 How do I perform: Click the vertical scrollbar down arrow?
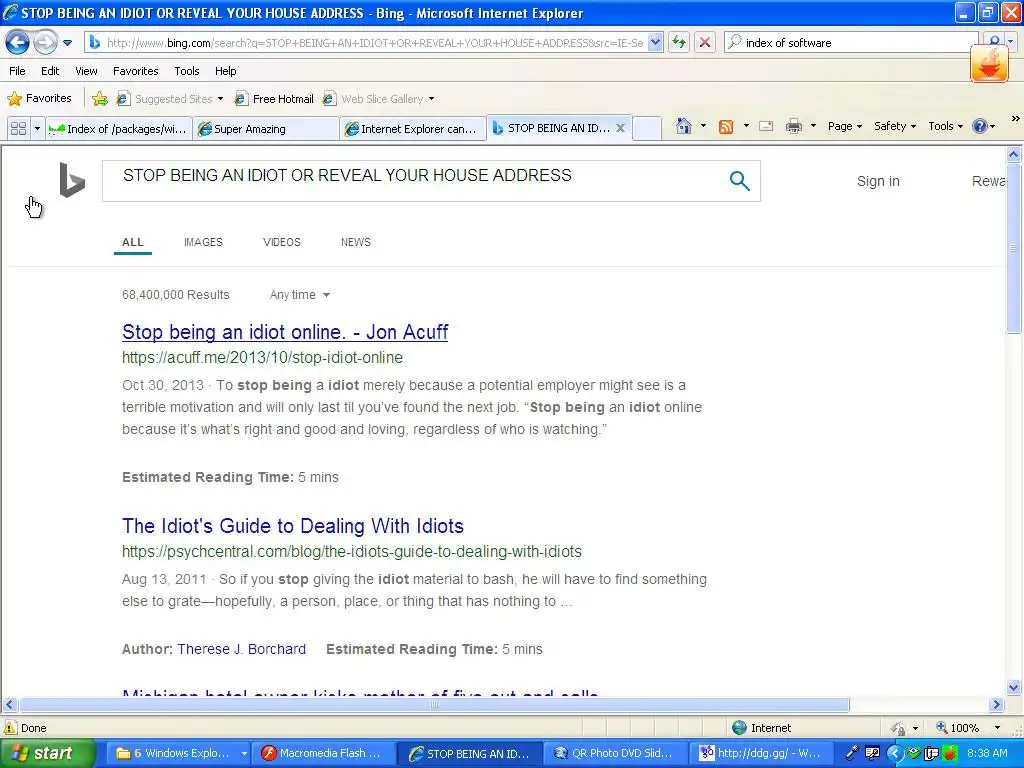click(1014, 687)
